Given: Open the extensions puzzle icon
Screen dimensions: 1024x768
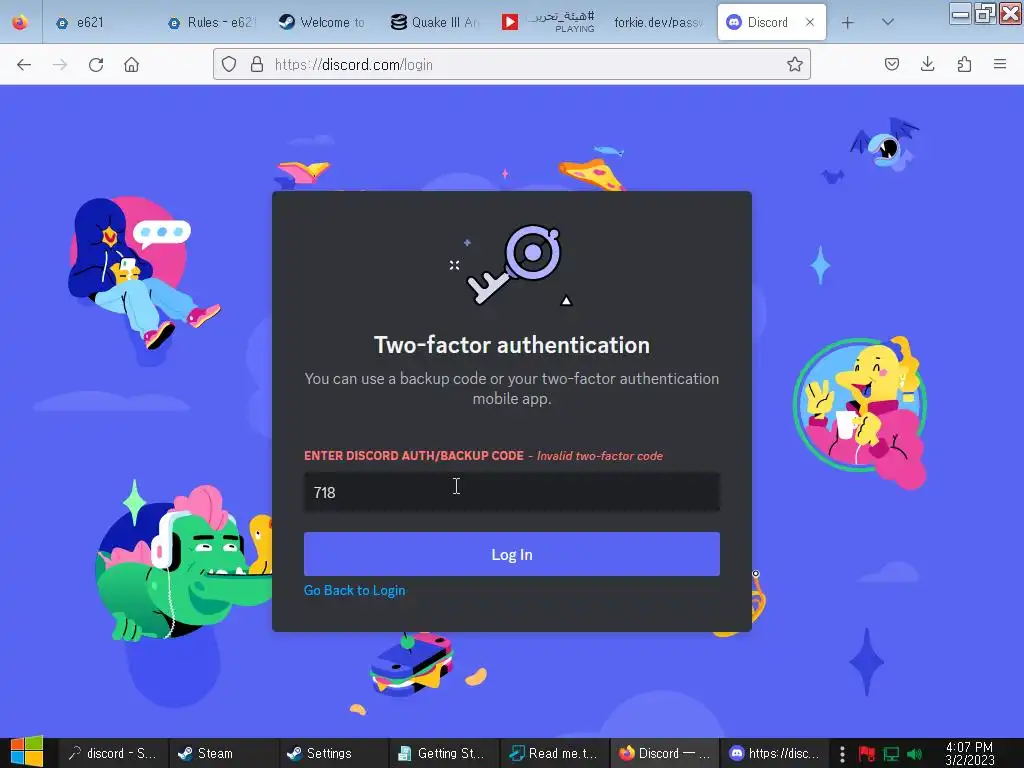Looking at the screenshot, I should click(x=964, y=64).
